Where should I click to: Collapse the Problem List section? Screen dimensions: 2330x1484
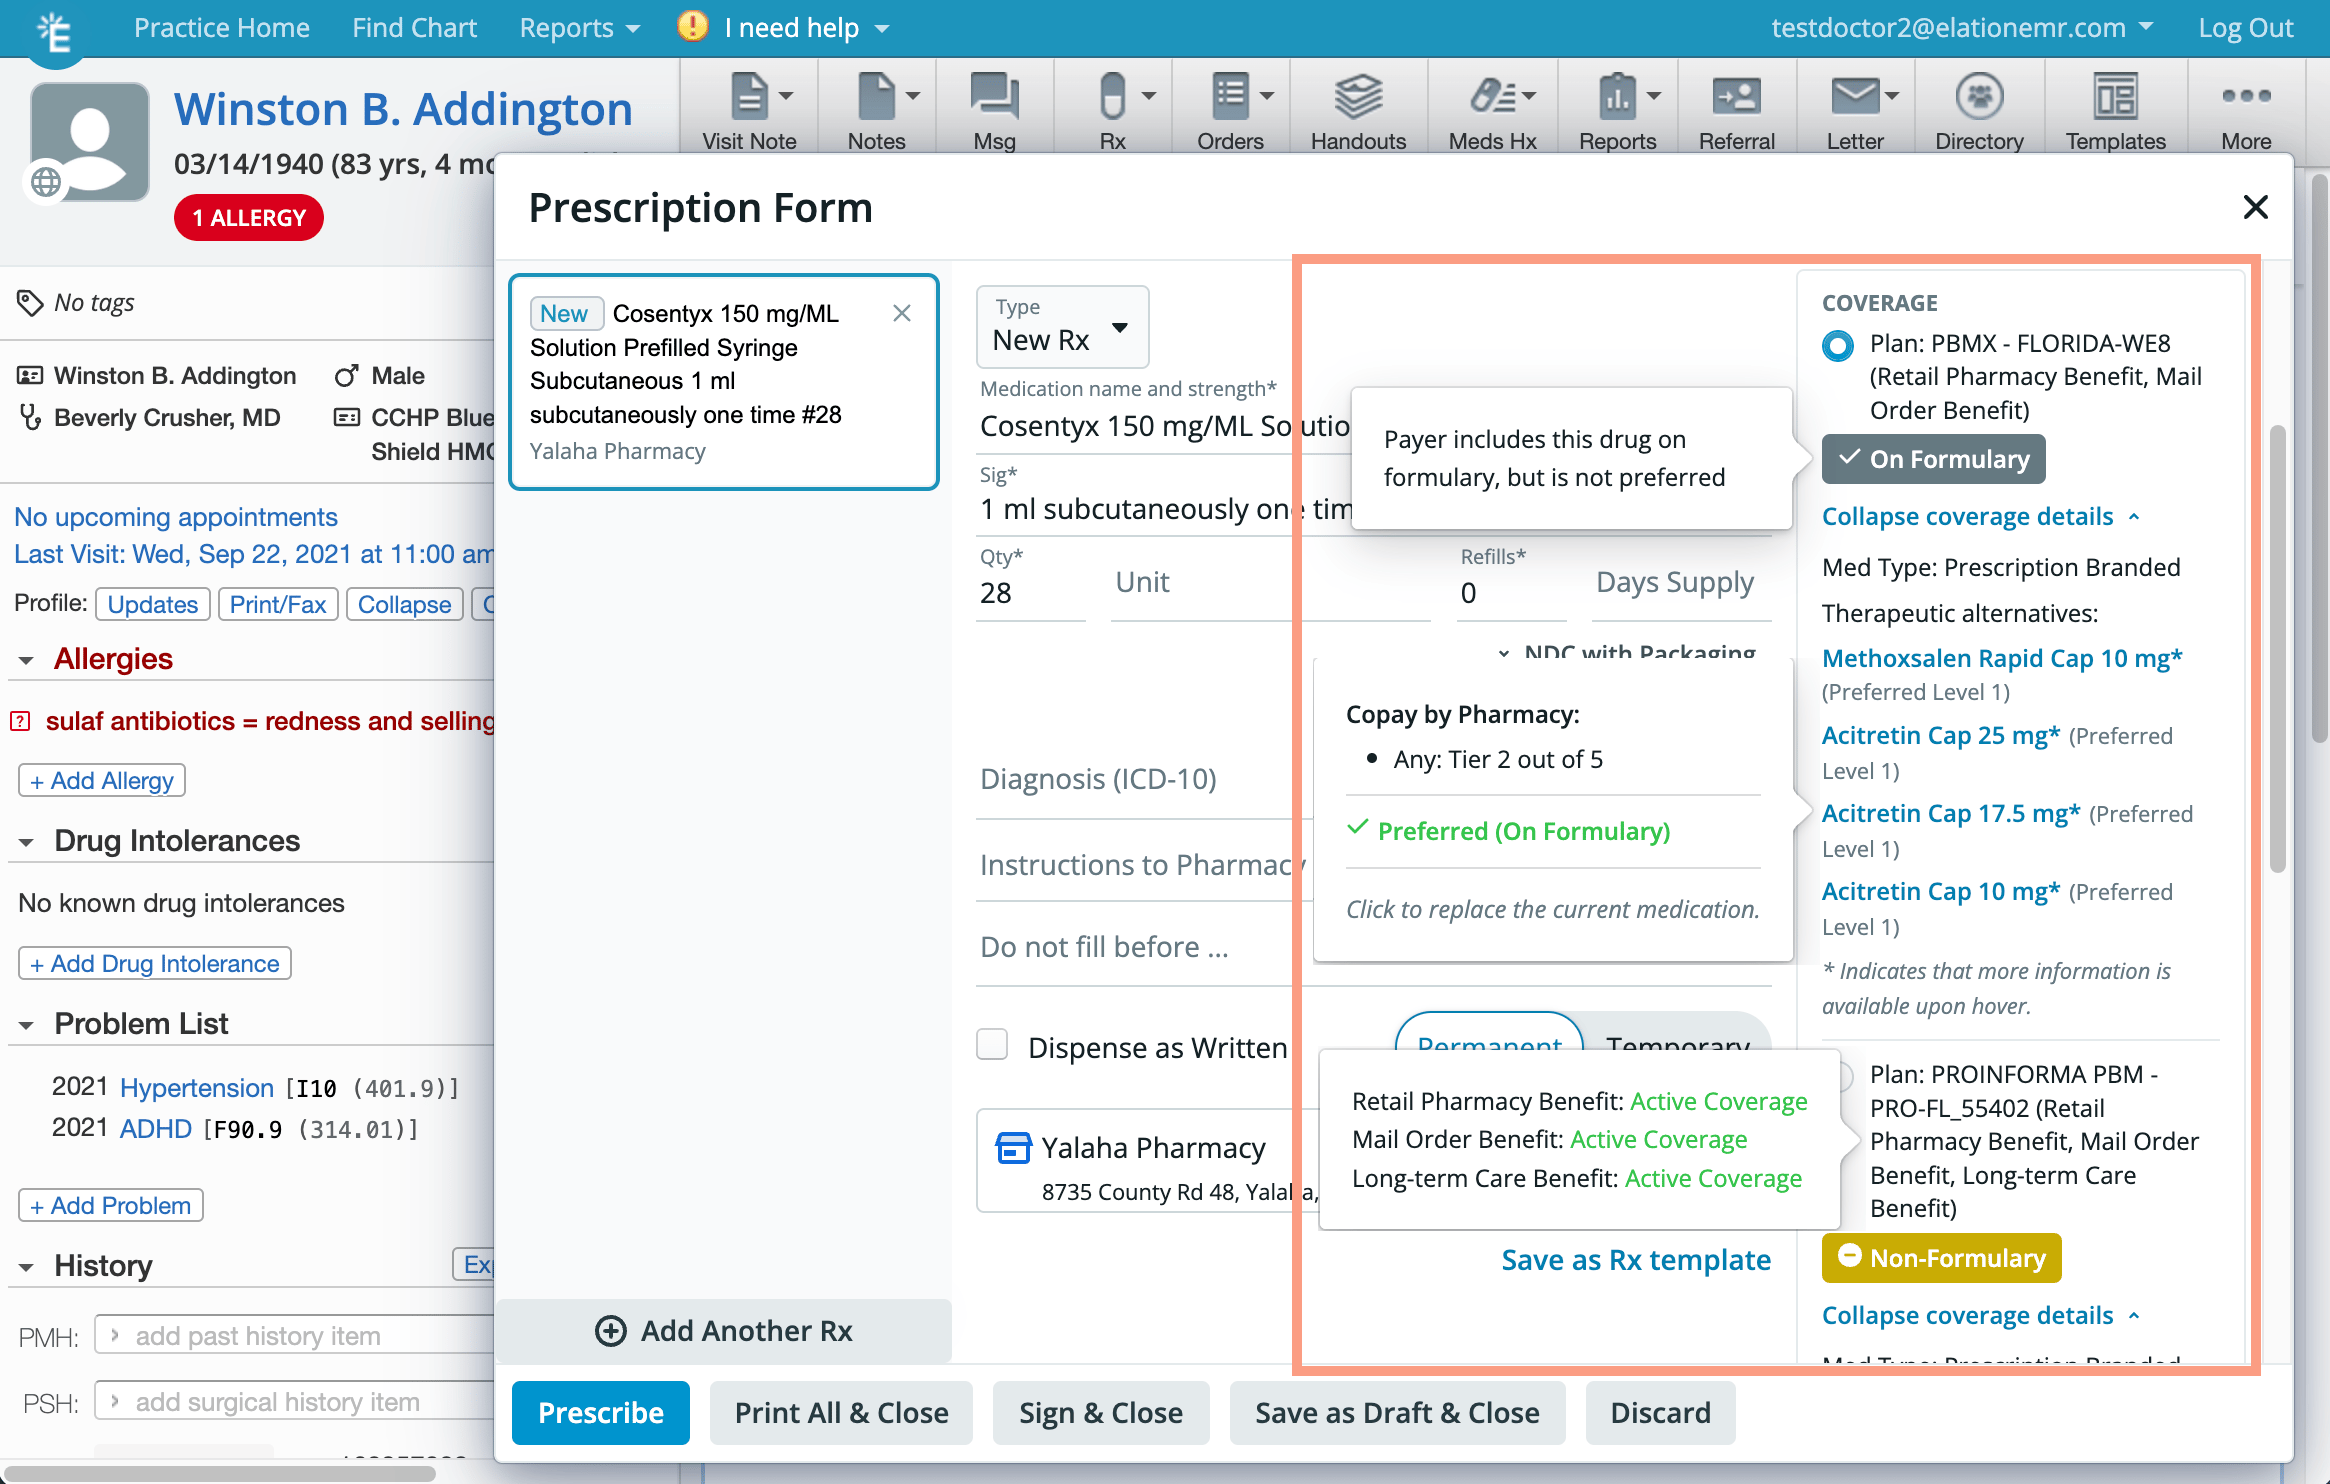(x=26, y=1025)
